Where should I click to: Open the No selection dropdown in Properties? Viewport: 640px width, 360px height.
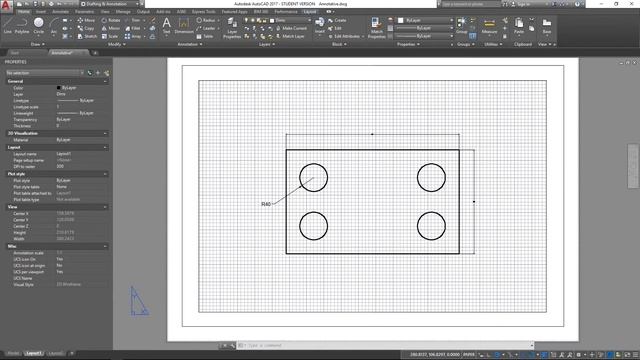44,73
